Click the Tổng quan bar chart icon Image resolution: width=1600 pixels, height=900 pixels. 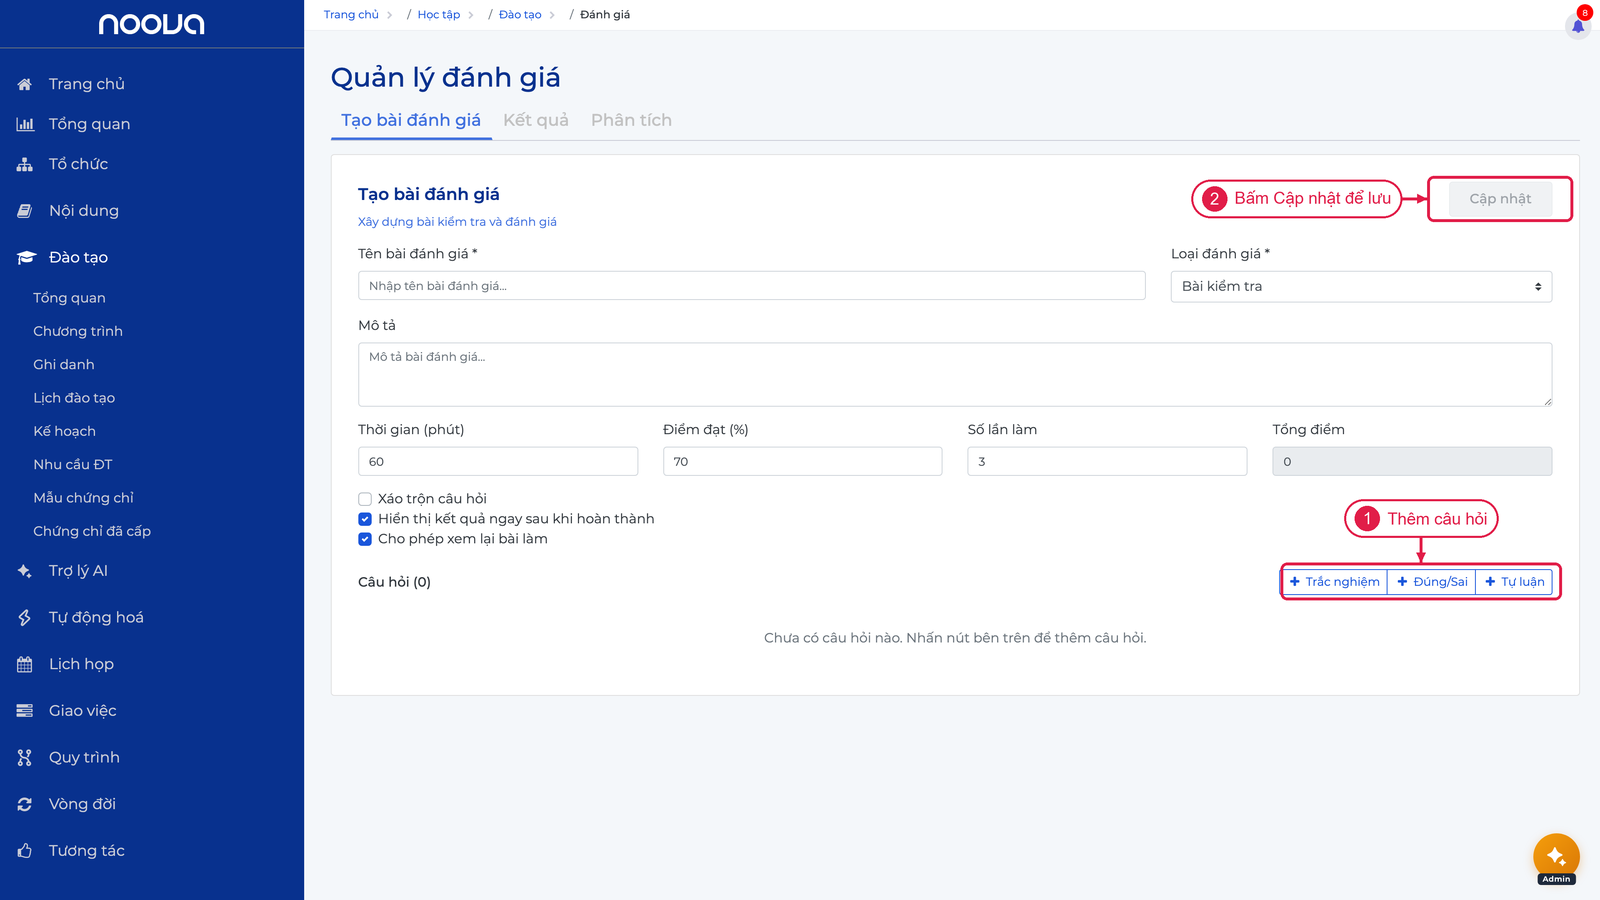click(x=25, y=124)
